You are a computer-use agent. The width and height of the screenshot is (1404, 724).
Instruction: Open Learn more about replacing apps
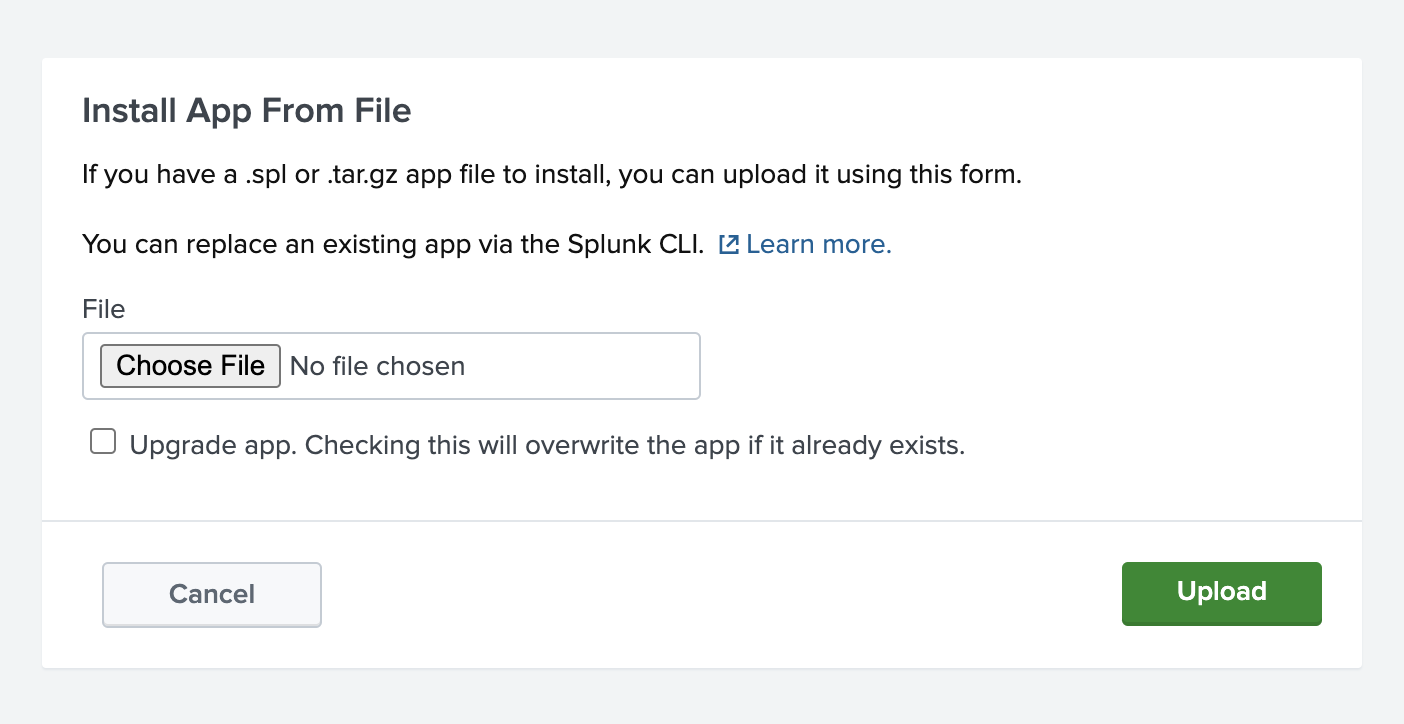click(x=817, y=243)
